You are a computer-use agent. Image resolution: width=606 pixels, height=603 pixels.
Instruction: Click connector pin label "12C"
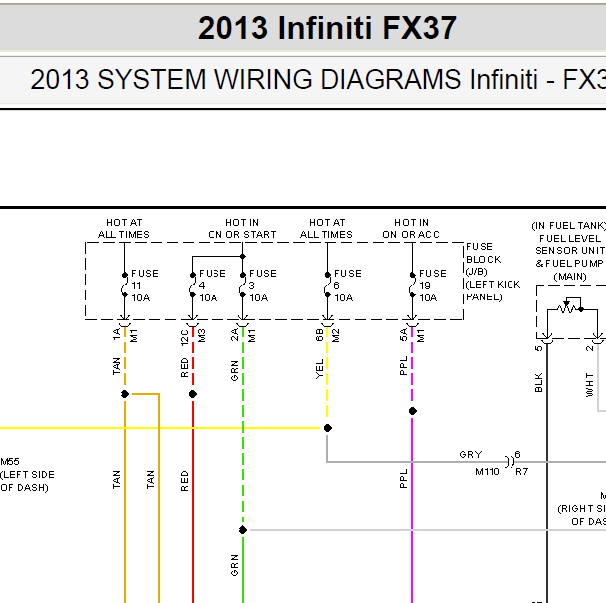184,337
